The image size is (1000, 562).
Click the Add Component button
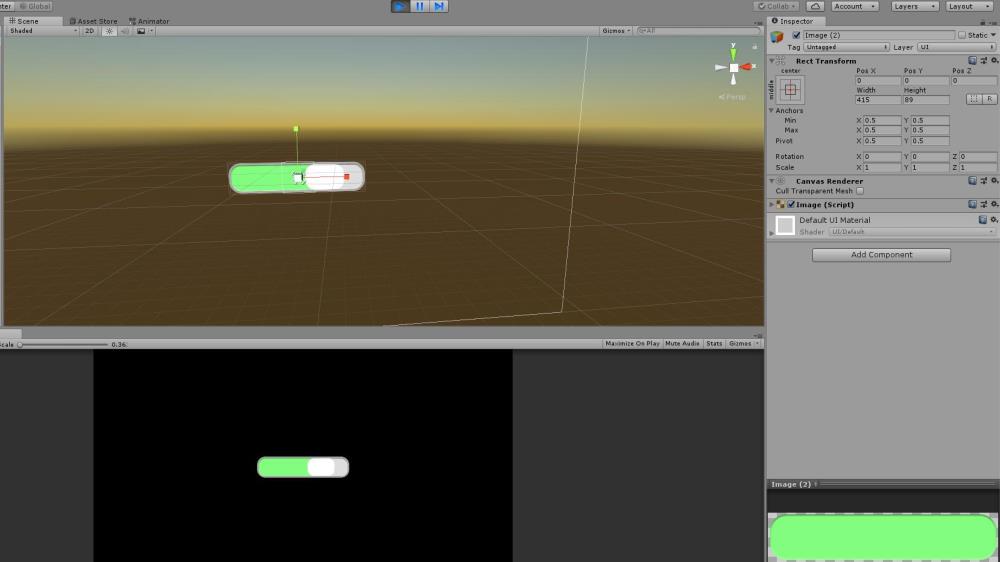point(881,255)
